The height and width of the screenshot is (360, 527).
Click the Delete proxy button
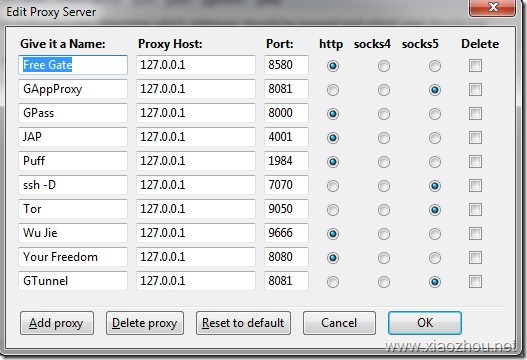point(145,323)
